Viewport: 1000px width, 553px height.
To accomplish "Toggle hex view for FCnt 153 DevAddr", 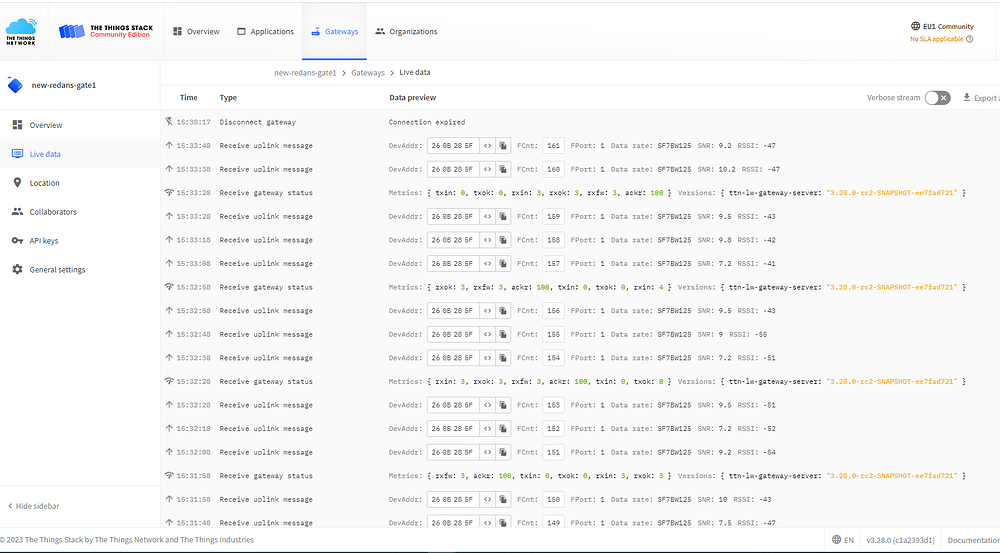I will (x=487, y=405).
